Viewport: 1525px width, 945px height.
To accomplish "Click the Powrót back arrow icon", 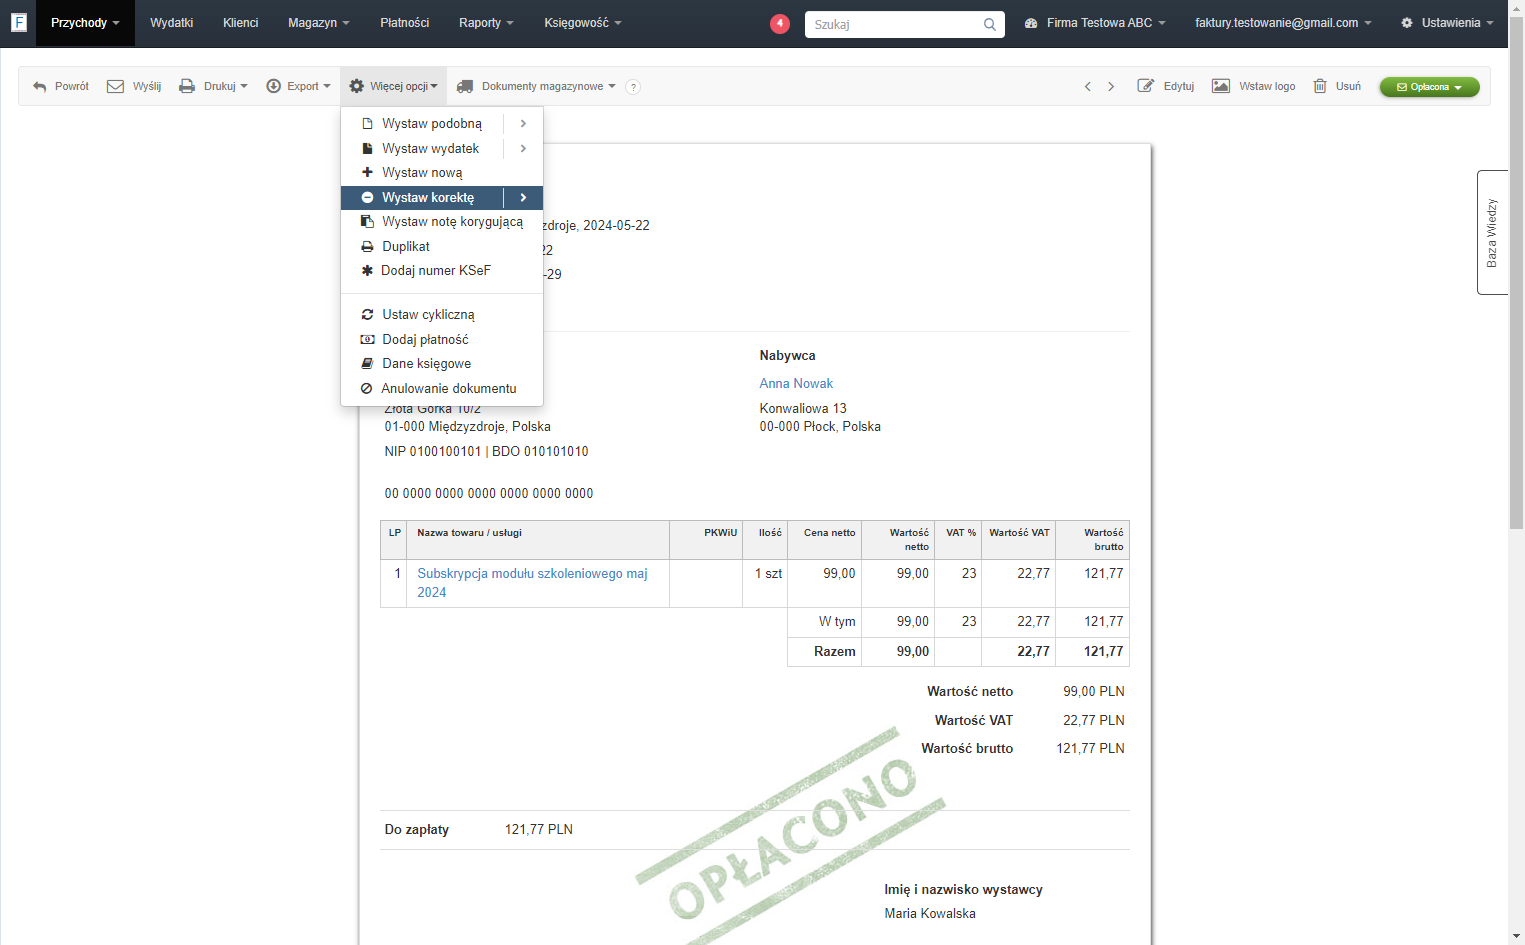I will pos(40,87).
